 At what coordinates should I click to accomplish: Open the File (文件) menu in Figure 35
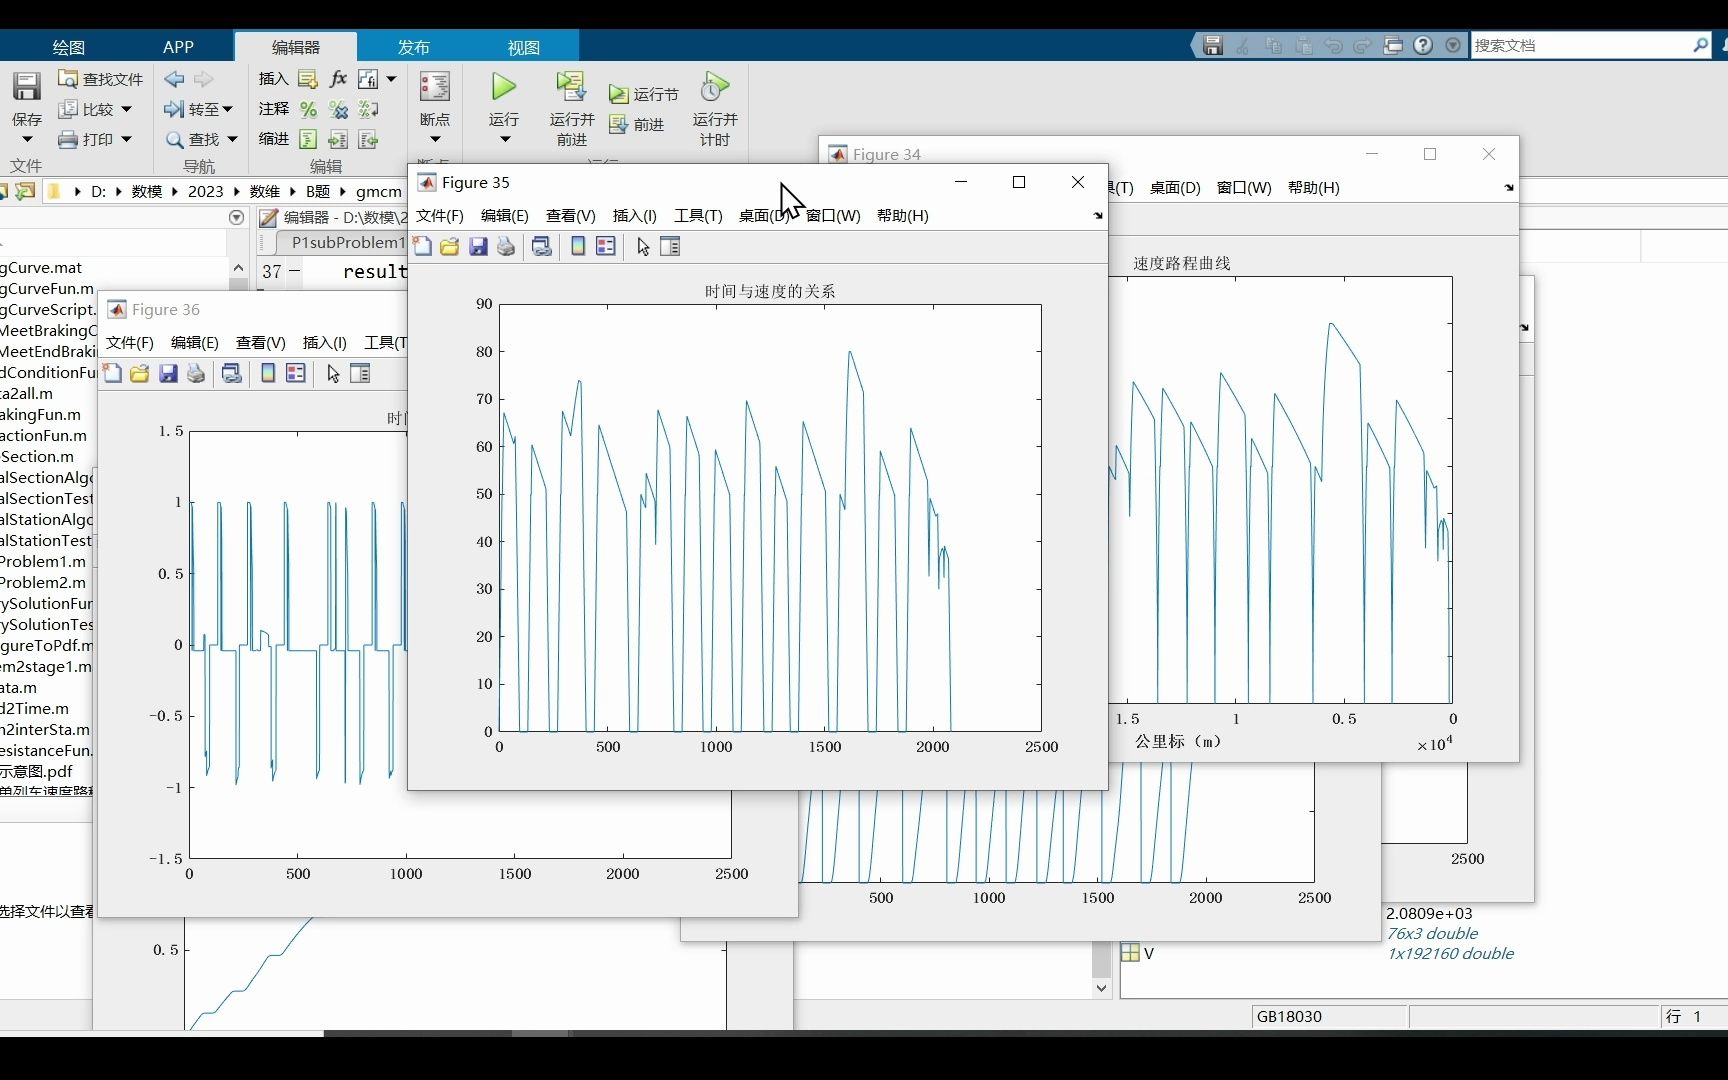[x=439, y=215]
